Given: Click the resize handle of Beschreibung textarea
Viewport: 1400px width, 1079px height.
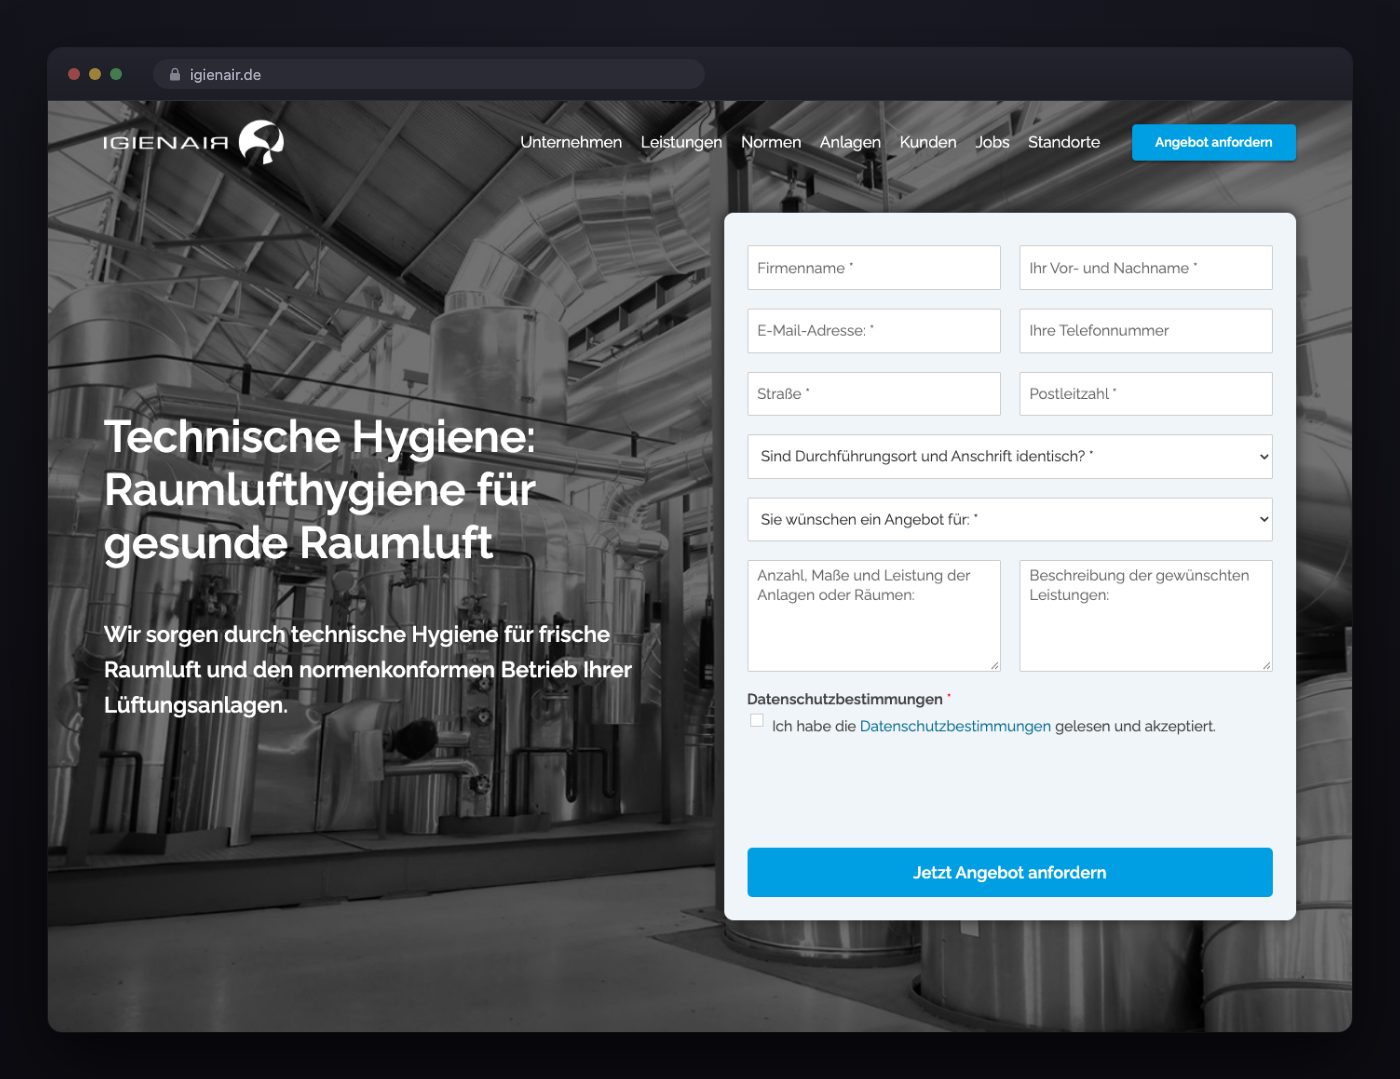Looking at the screenshot, I should point(1266,665).
